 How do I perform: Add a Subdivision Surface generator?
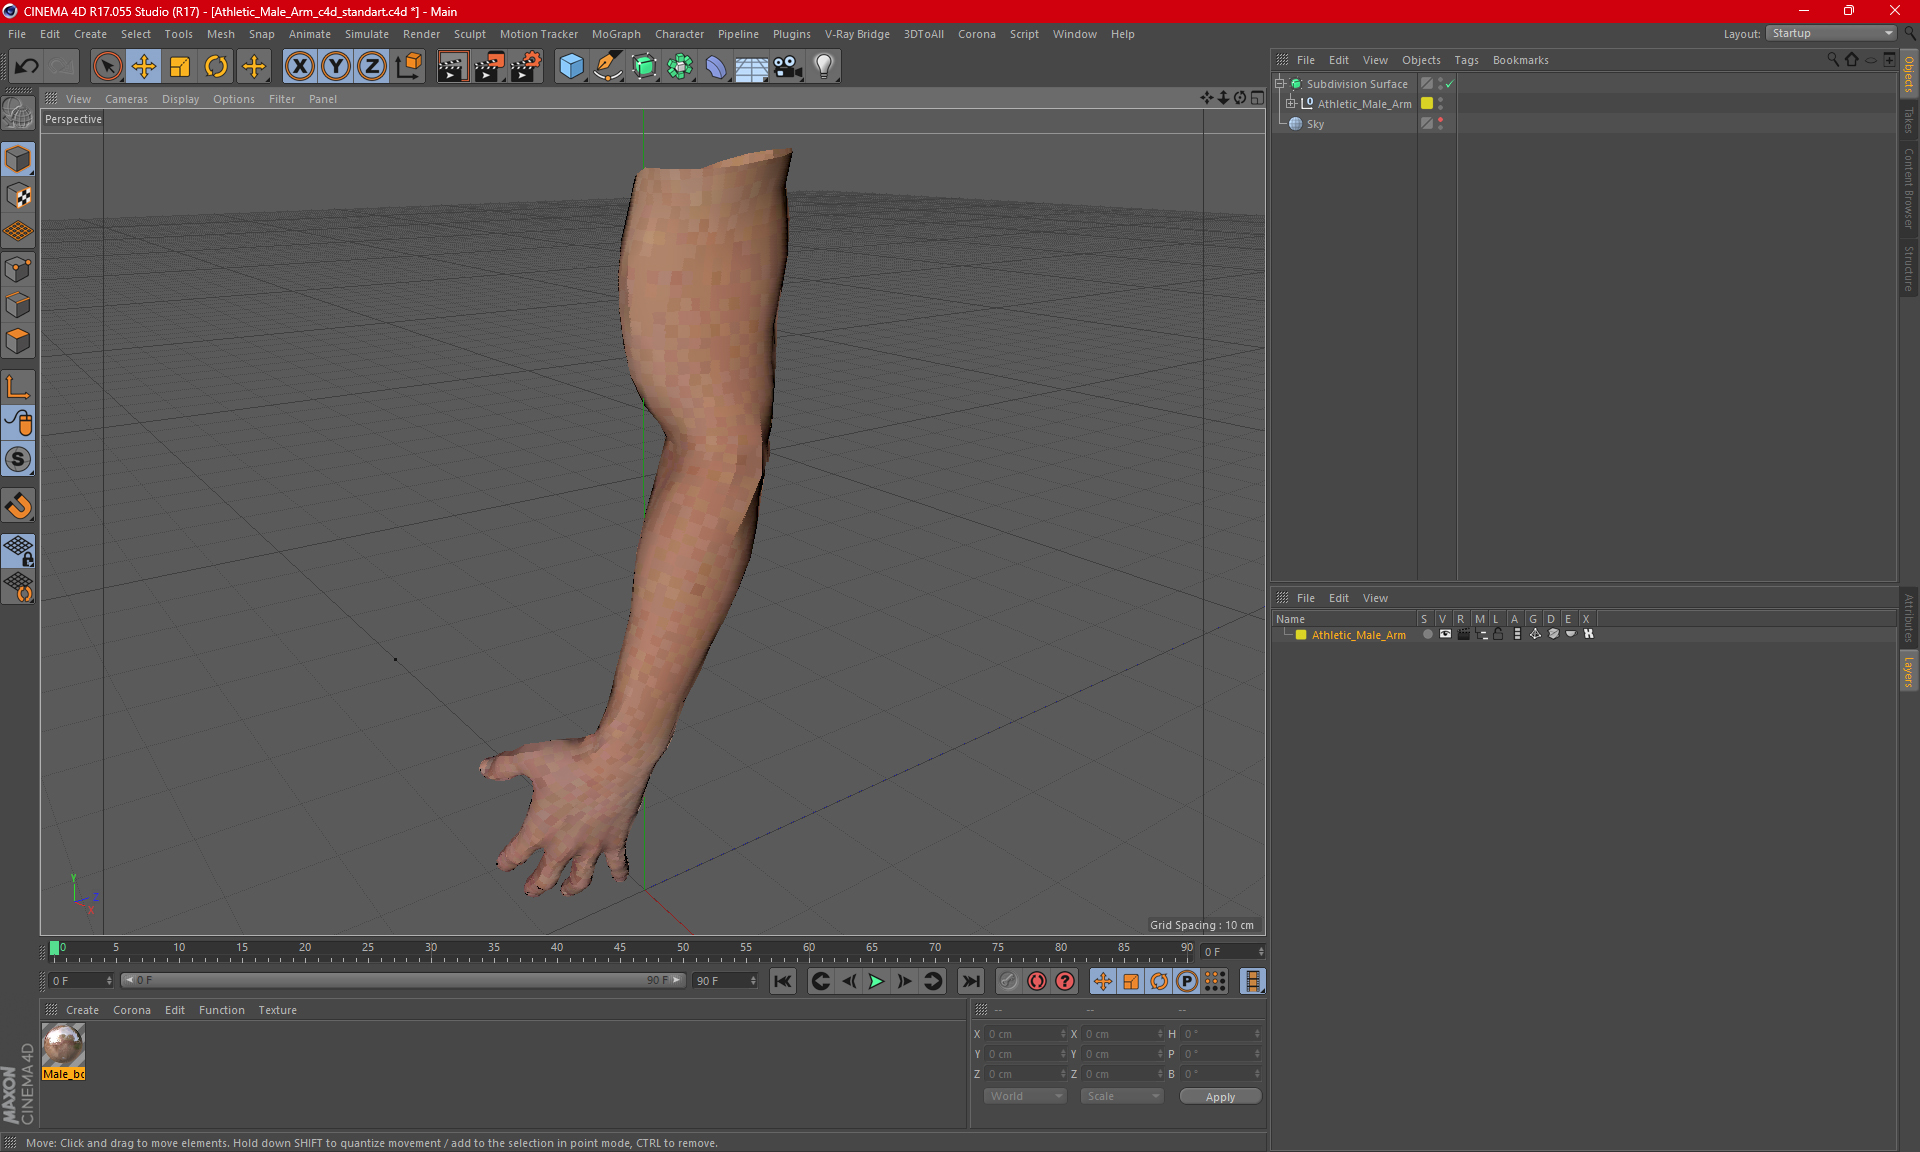pos(644,67)
